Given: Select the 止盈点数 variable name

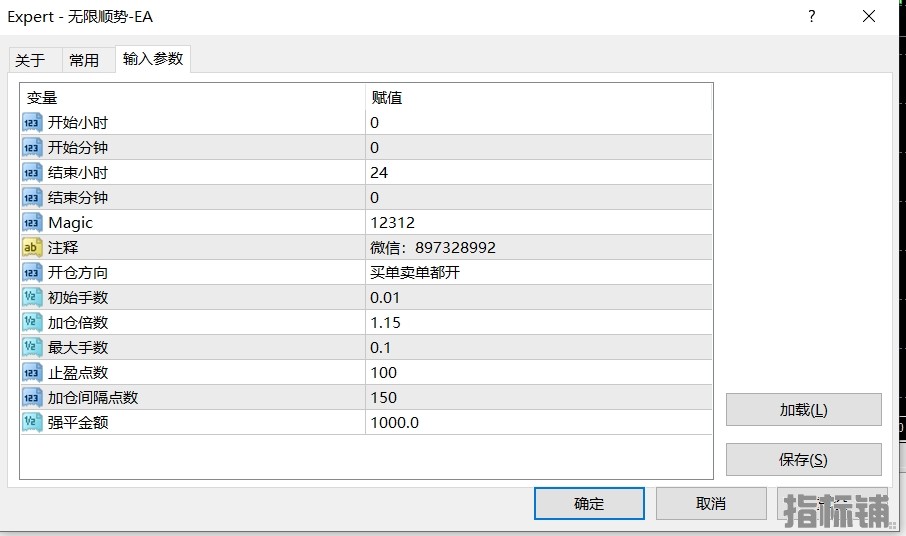Looking at the screenshot, I should 78,373.
